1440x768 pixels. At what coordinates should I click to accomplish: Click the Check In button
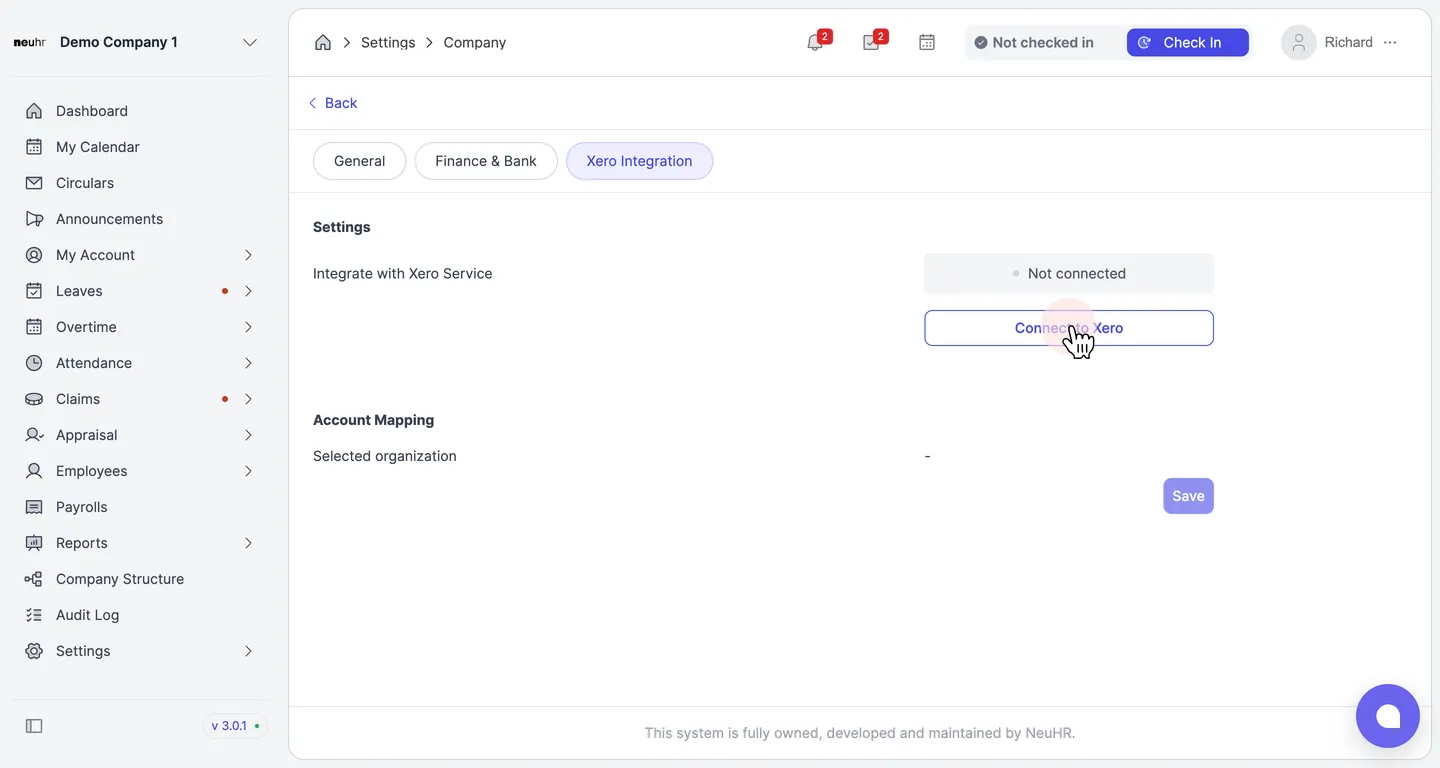[1187, 42]
